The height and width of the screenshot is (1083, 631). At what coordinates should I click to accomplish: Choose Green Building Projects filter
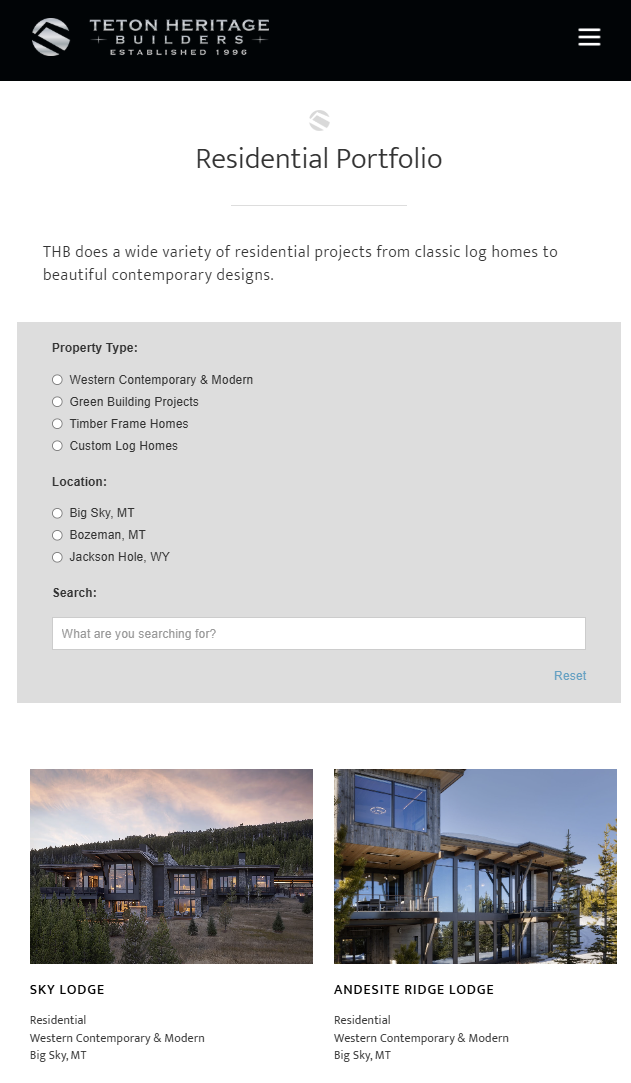[57, 401]
